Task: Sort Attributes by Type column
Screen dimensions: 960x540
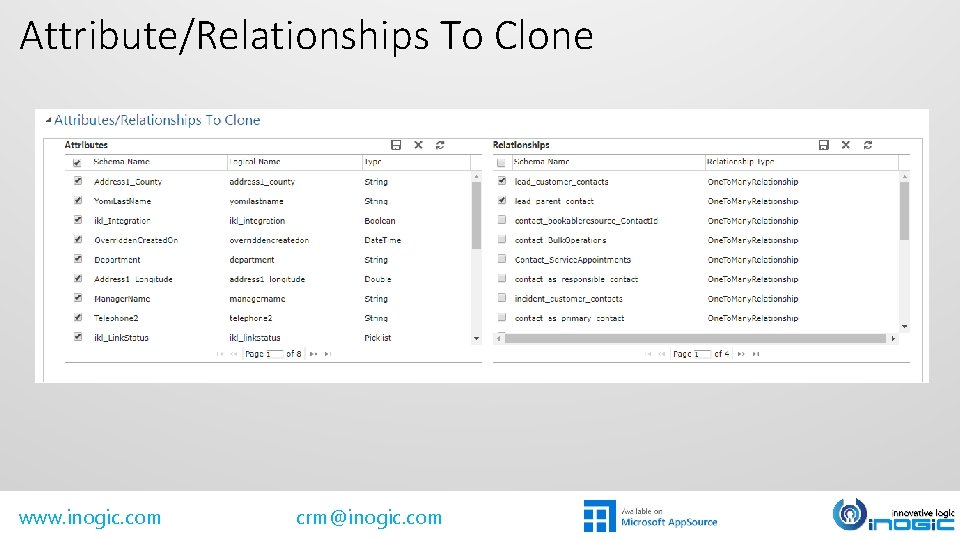Action: click(x=373, y=162)
